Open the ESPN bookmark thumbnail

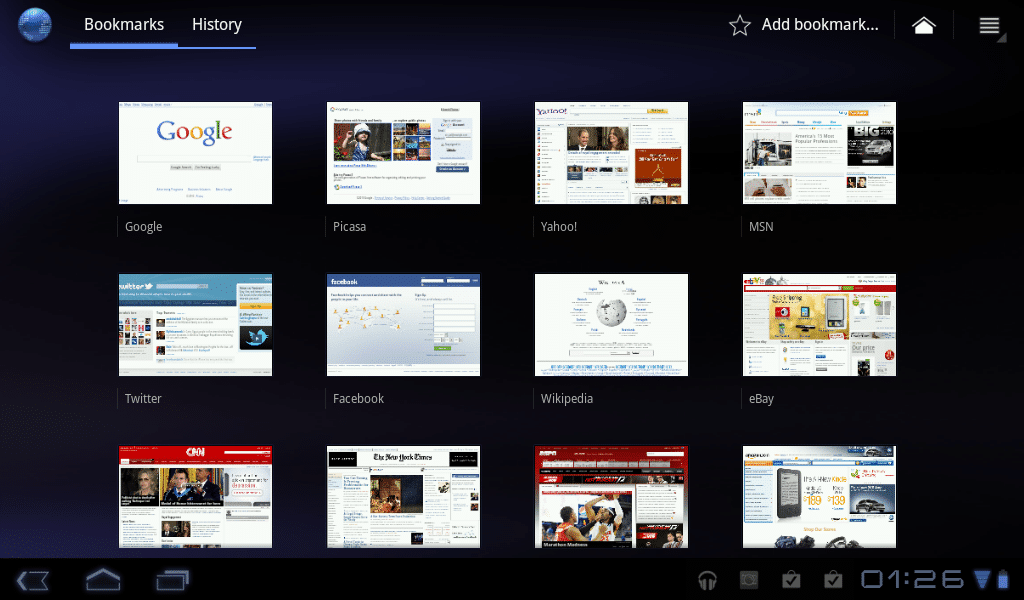point(611,497)
